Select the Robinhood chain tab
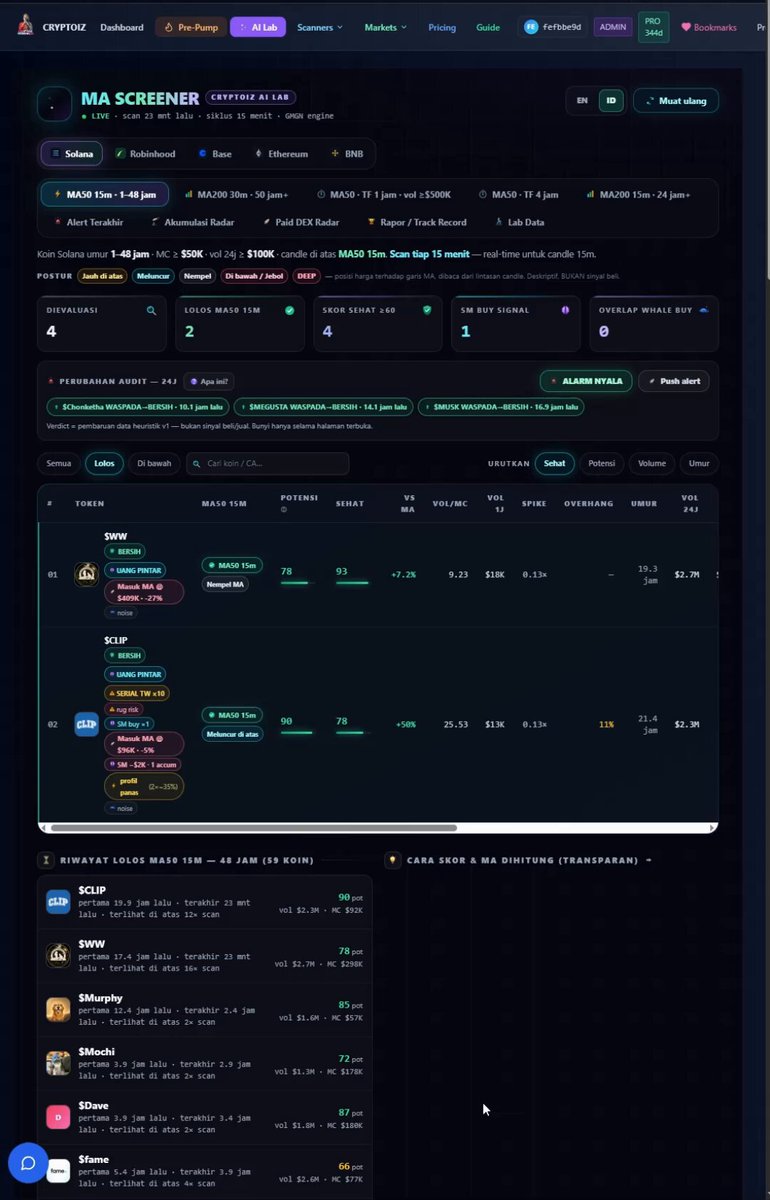The height and width of the screenshot is (1200, 770). [145, 154]
